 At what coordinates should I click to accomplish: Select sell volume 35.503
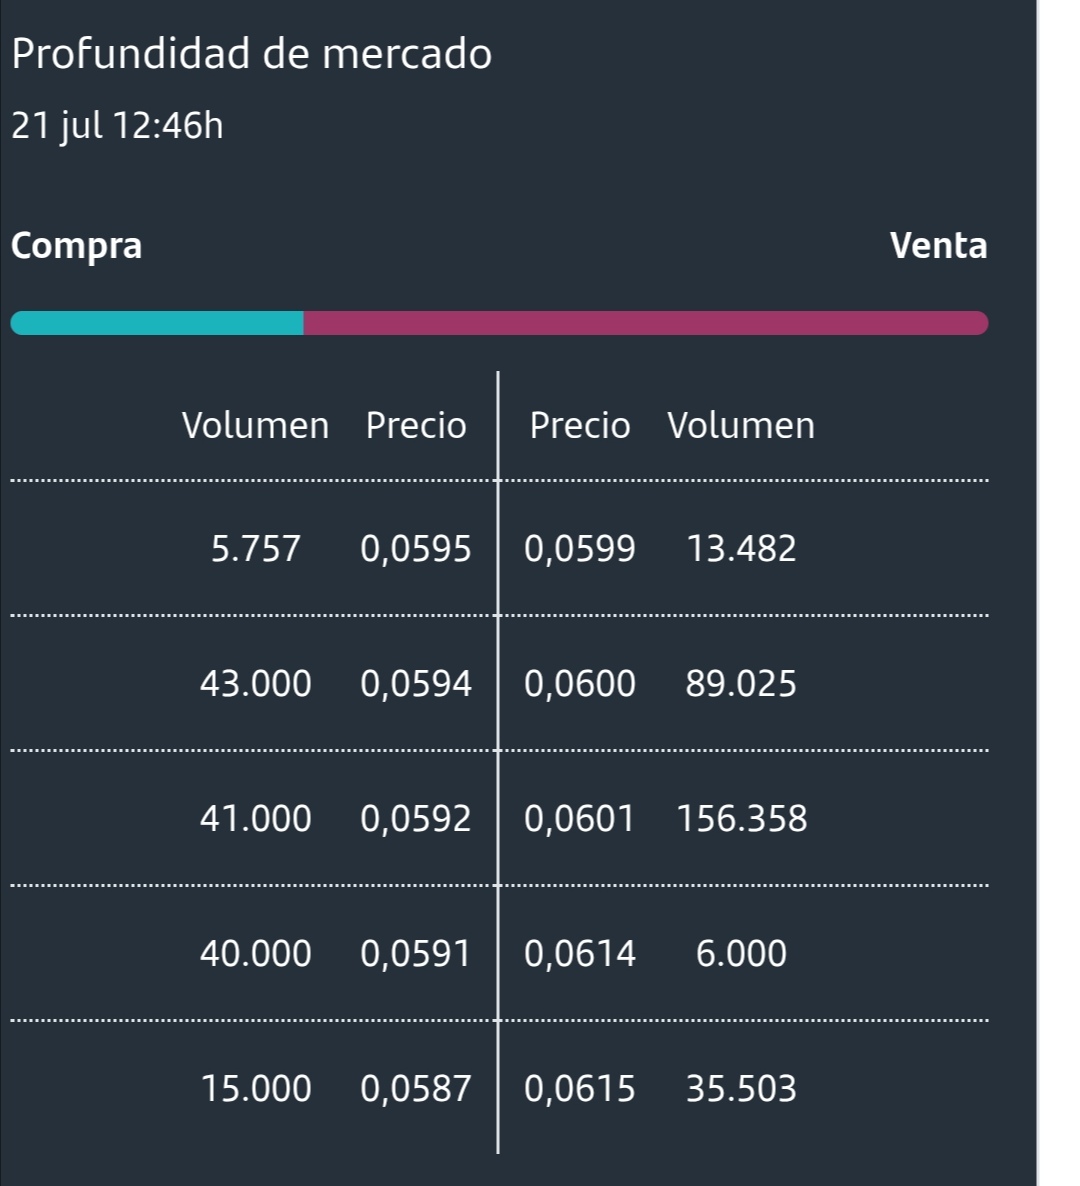[x=741, y=1089]
